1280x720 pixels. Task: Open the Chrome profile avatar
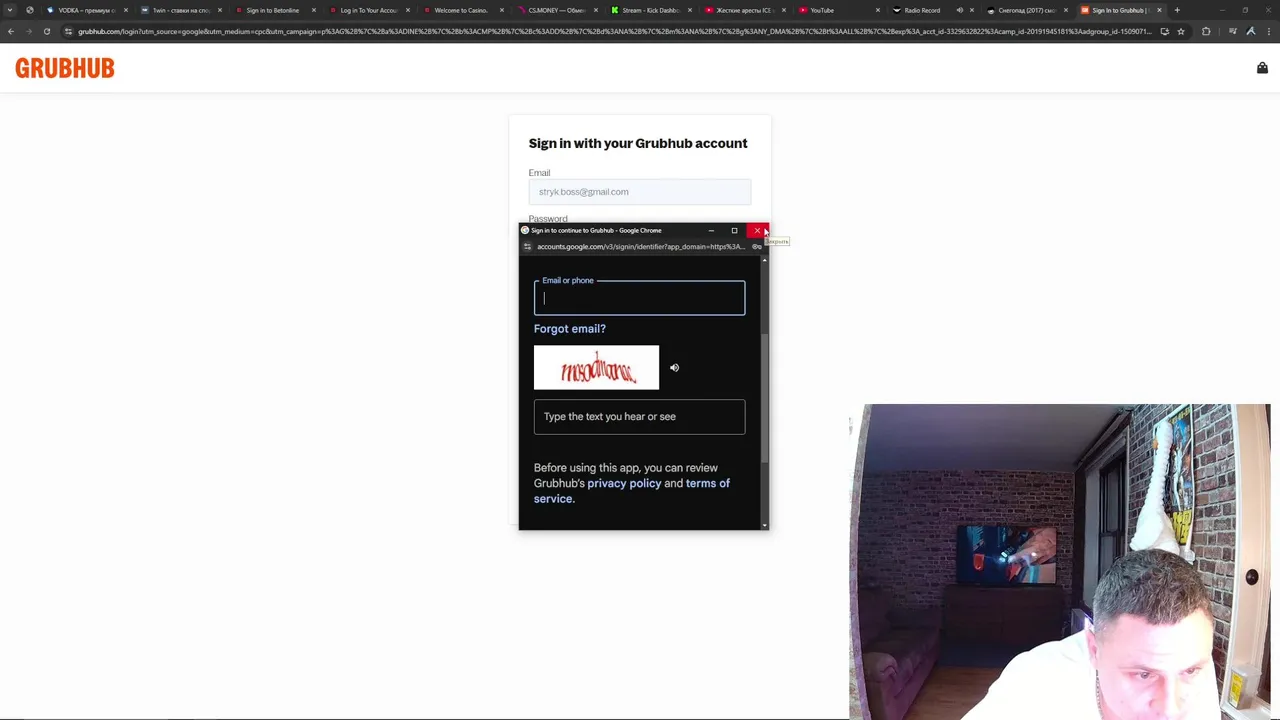1250,31
